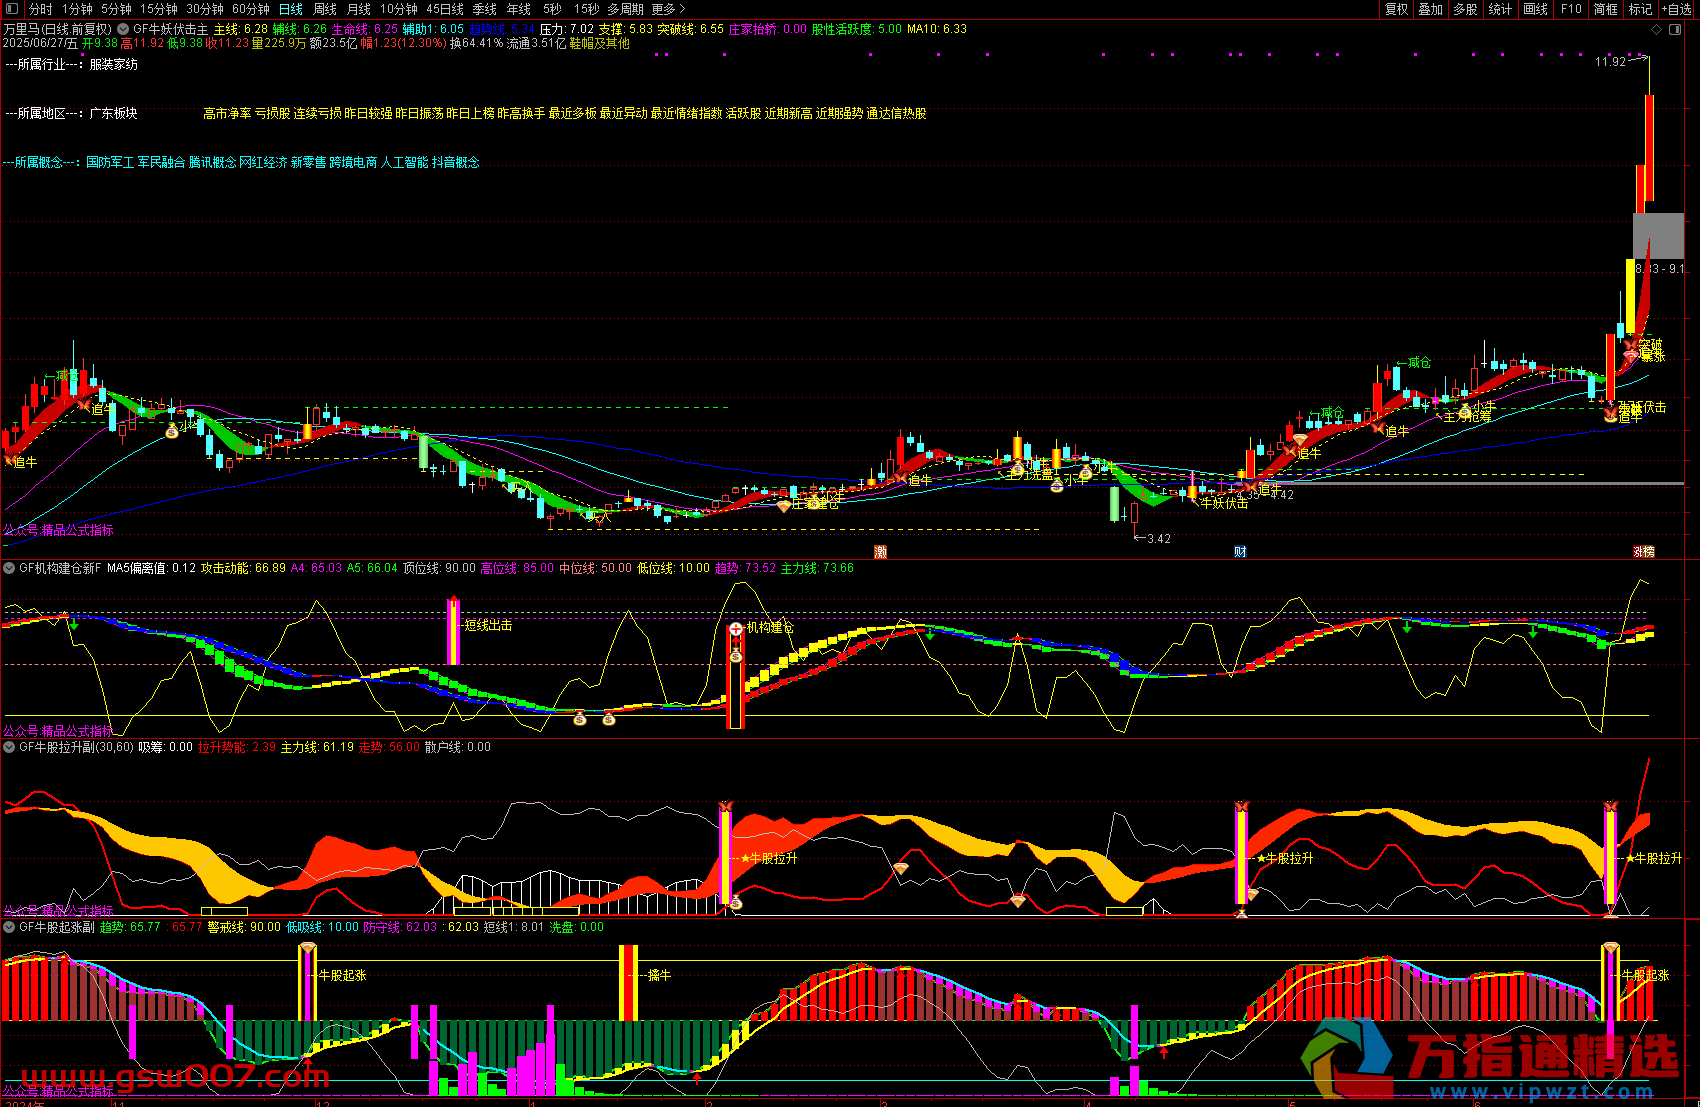Open the 军民融合 concept link
The width and height of the screenshot is (1700, 1107).
pyautogui.click(x=161, y=162)
